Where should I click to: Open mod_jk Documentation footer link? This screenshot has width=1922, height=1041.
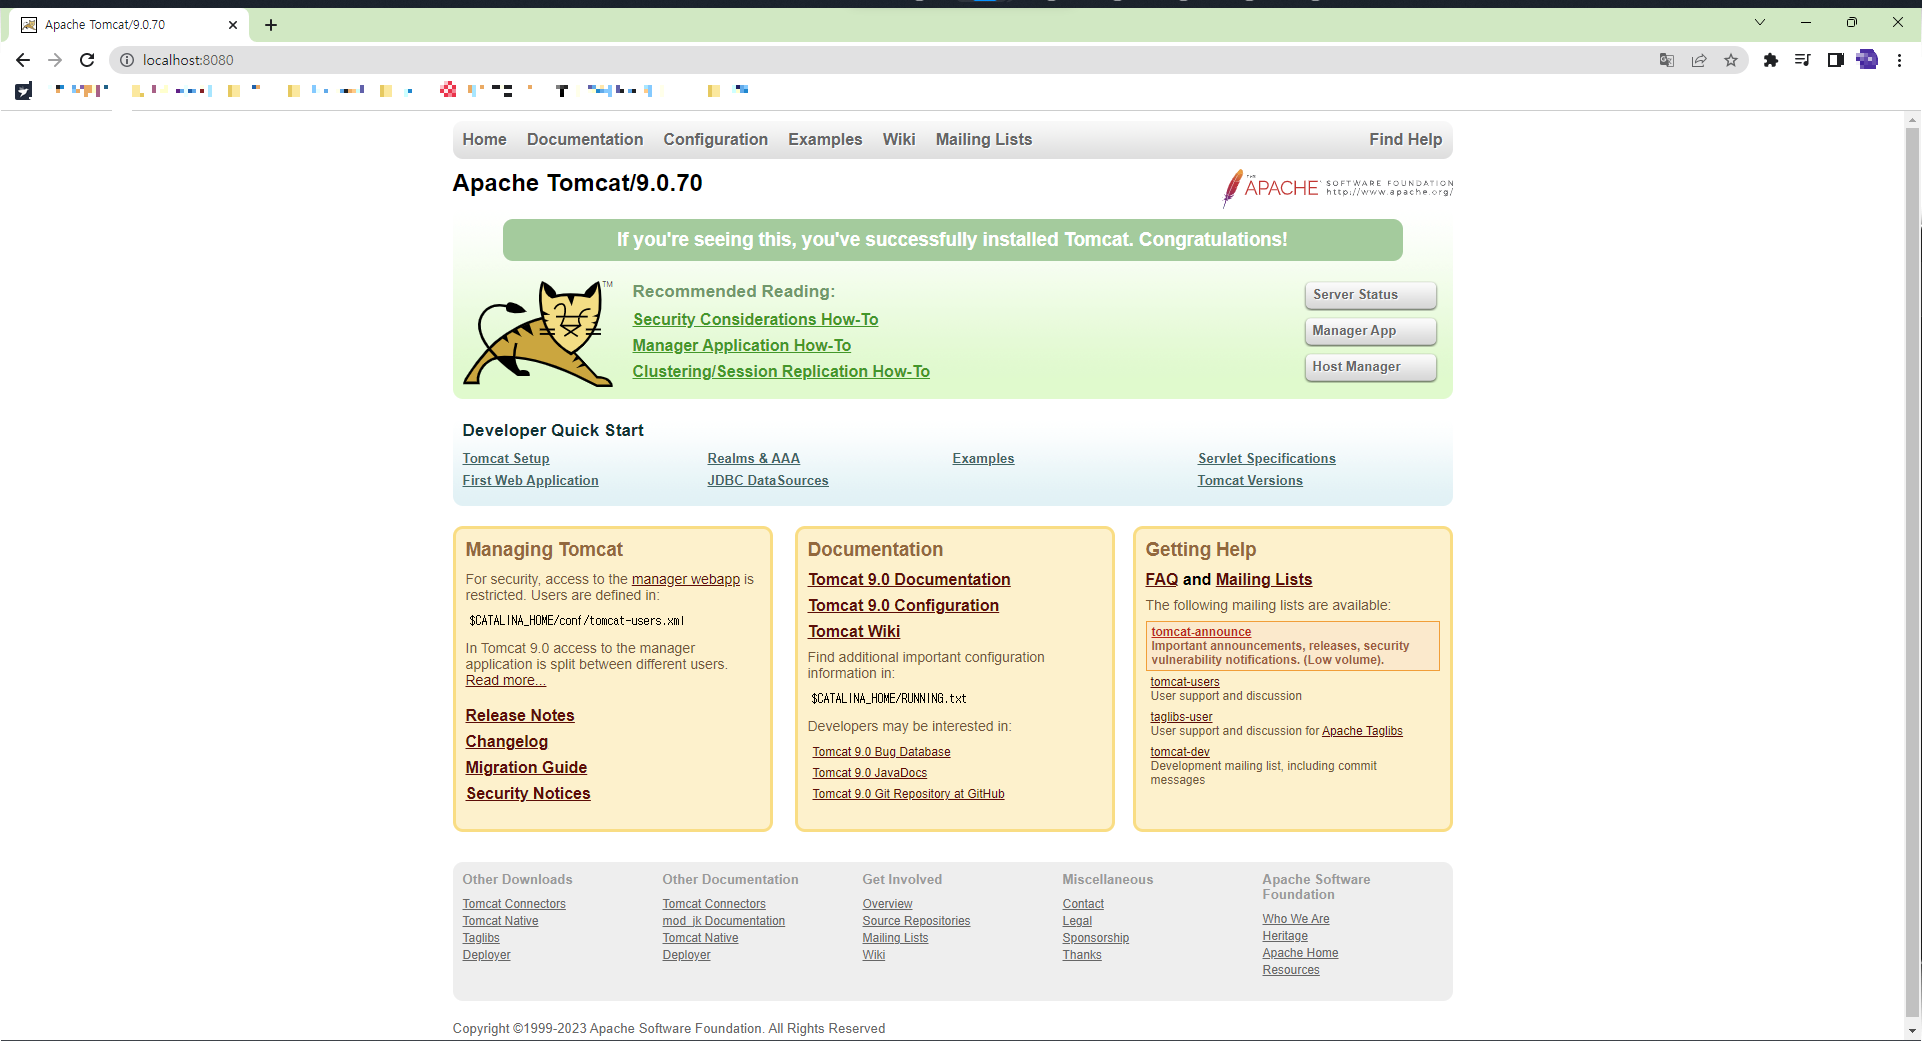tap(723, 921)
